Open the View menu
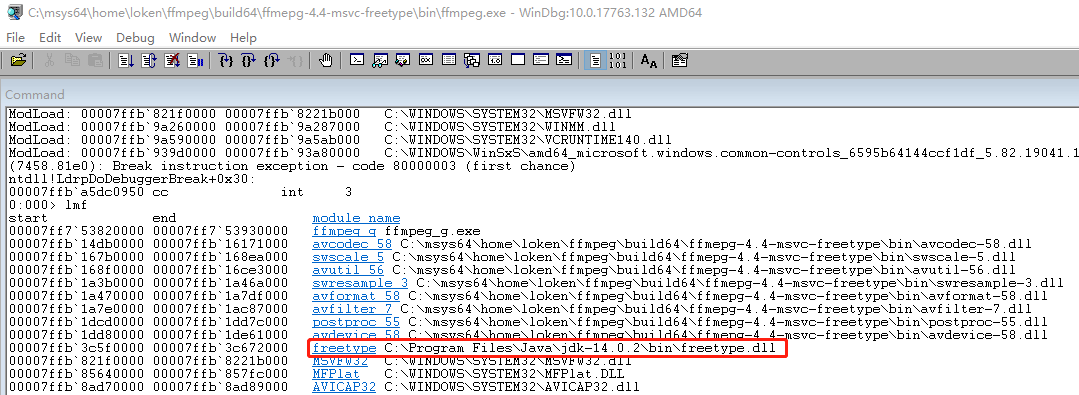Viewport: 1079px width, 395px height. coord(88,37)
